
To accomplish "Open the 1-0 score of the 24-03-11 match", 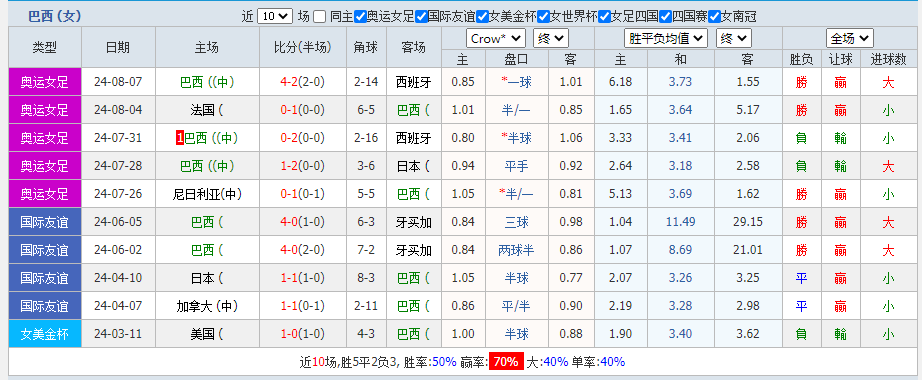I will tap(289, 334).
